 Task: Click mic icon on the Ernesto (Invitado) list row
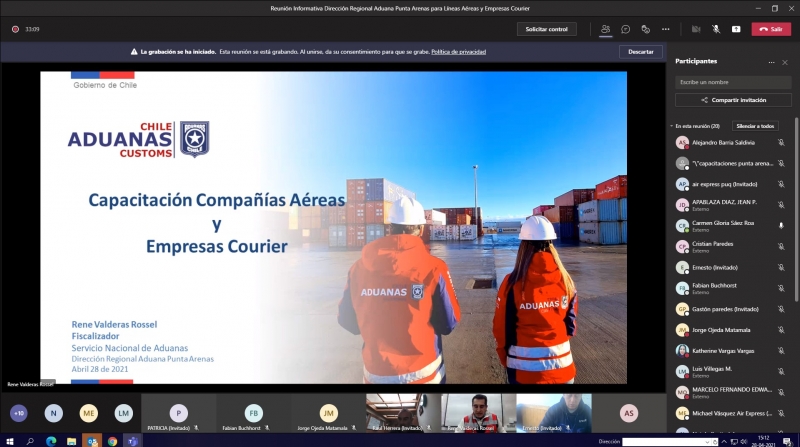click(x=781, y=267)
